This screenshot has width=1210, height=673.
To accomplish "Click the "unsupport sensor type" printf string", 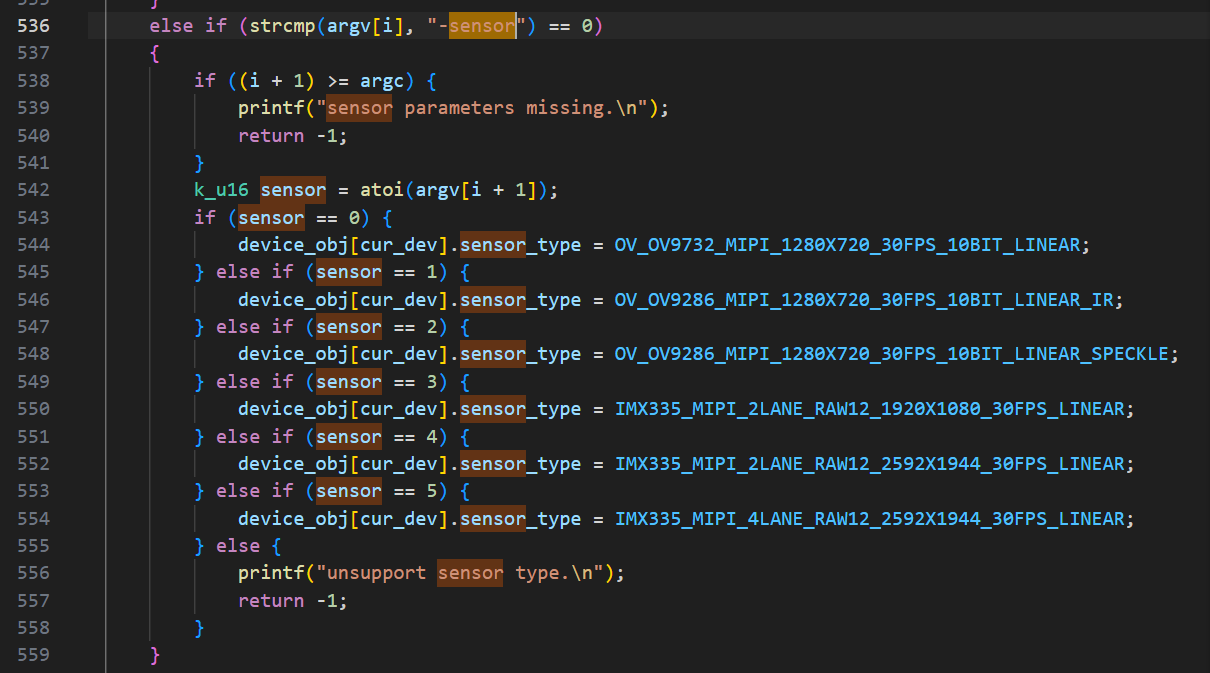I will coord(461,573).
